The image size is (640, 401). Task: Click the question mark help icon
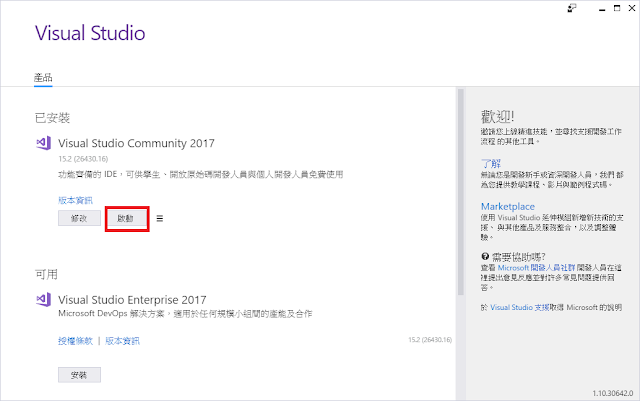pyautogui.click(x=485, y=256)
